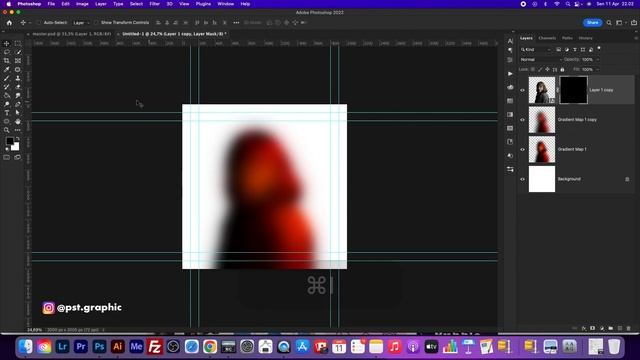Open more align options three dots
Viewport: 640px width, 360px height.
[x=236, y=23]
